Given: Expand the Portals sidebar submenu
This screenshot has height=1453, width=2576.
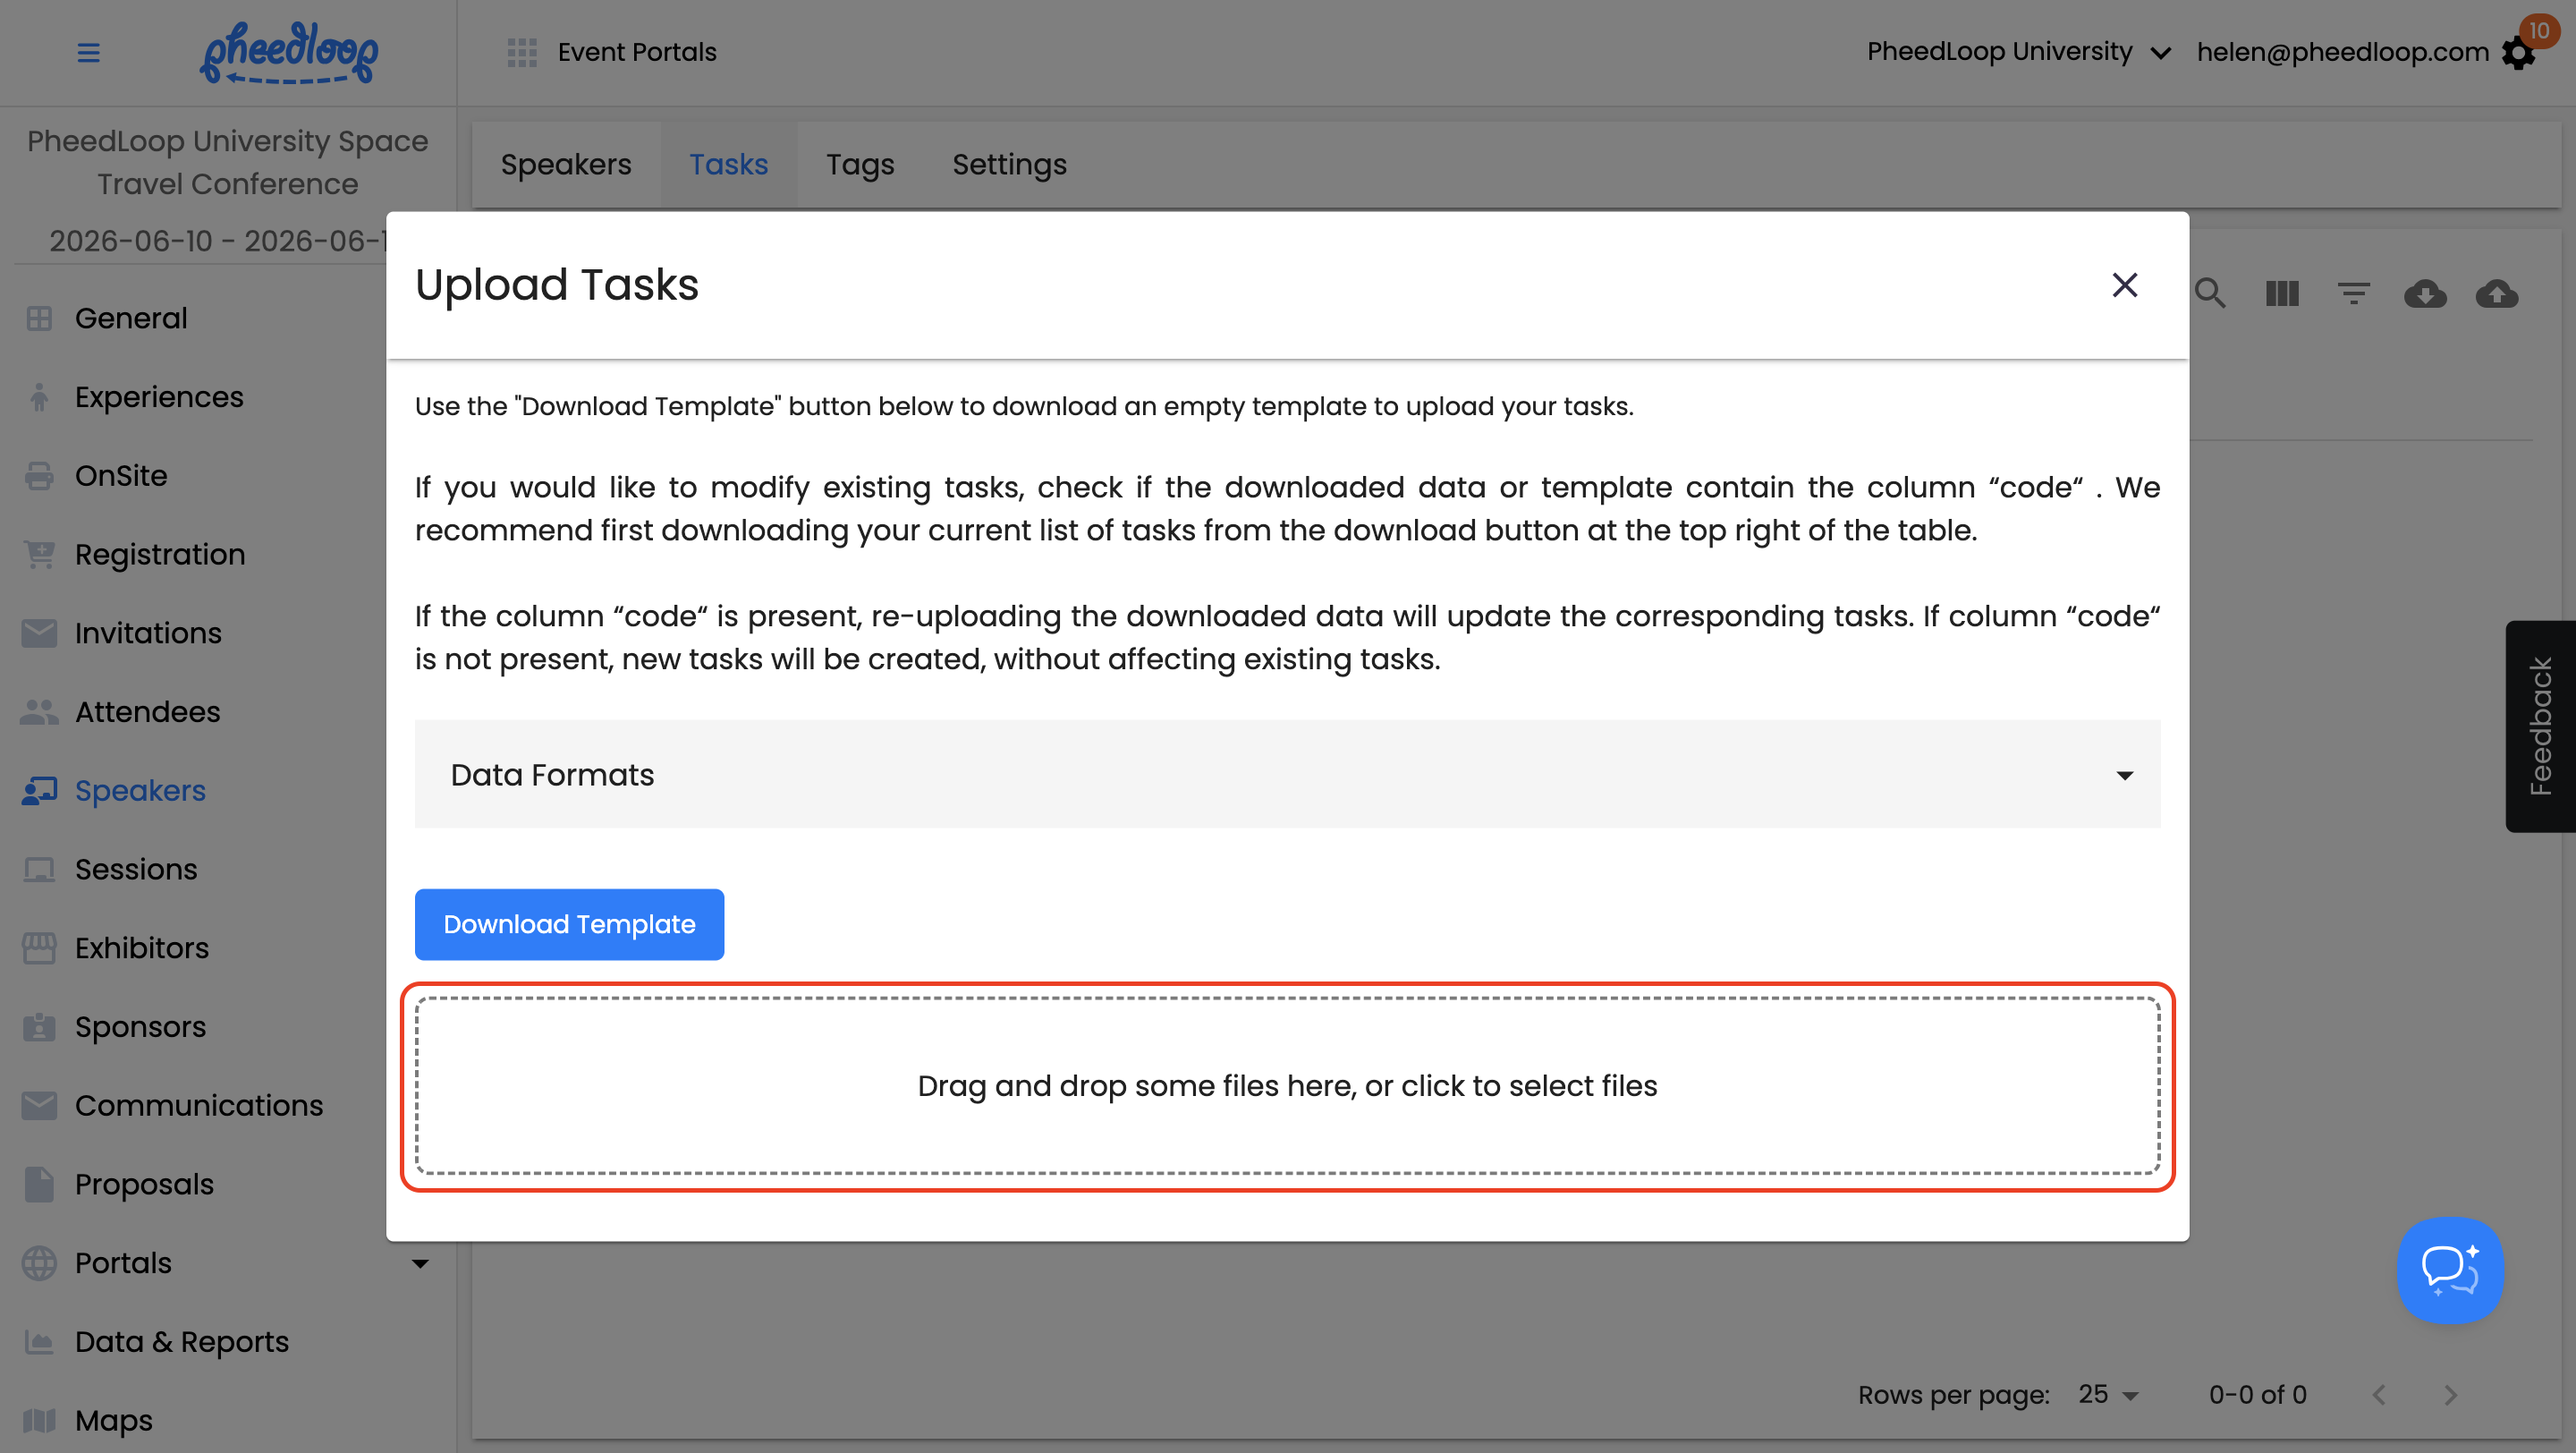Looking at the screenshot, I should pos(420,1263).
